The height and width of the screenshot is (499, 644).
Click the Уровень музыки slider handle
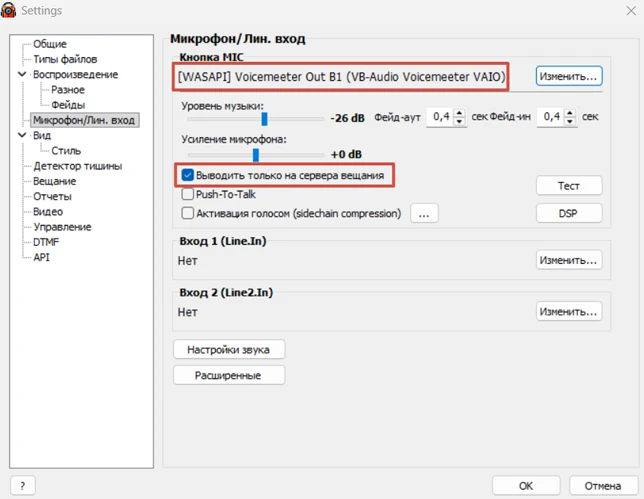264,119
